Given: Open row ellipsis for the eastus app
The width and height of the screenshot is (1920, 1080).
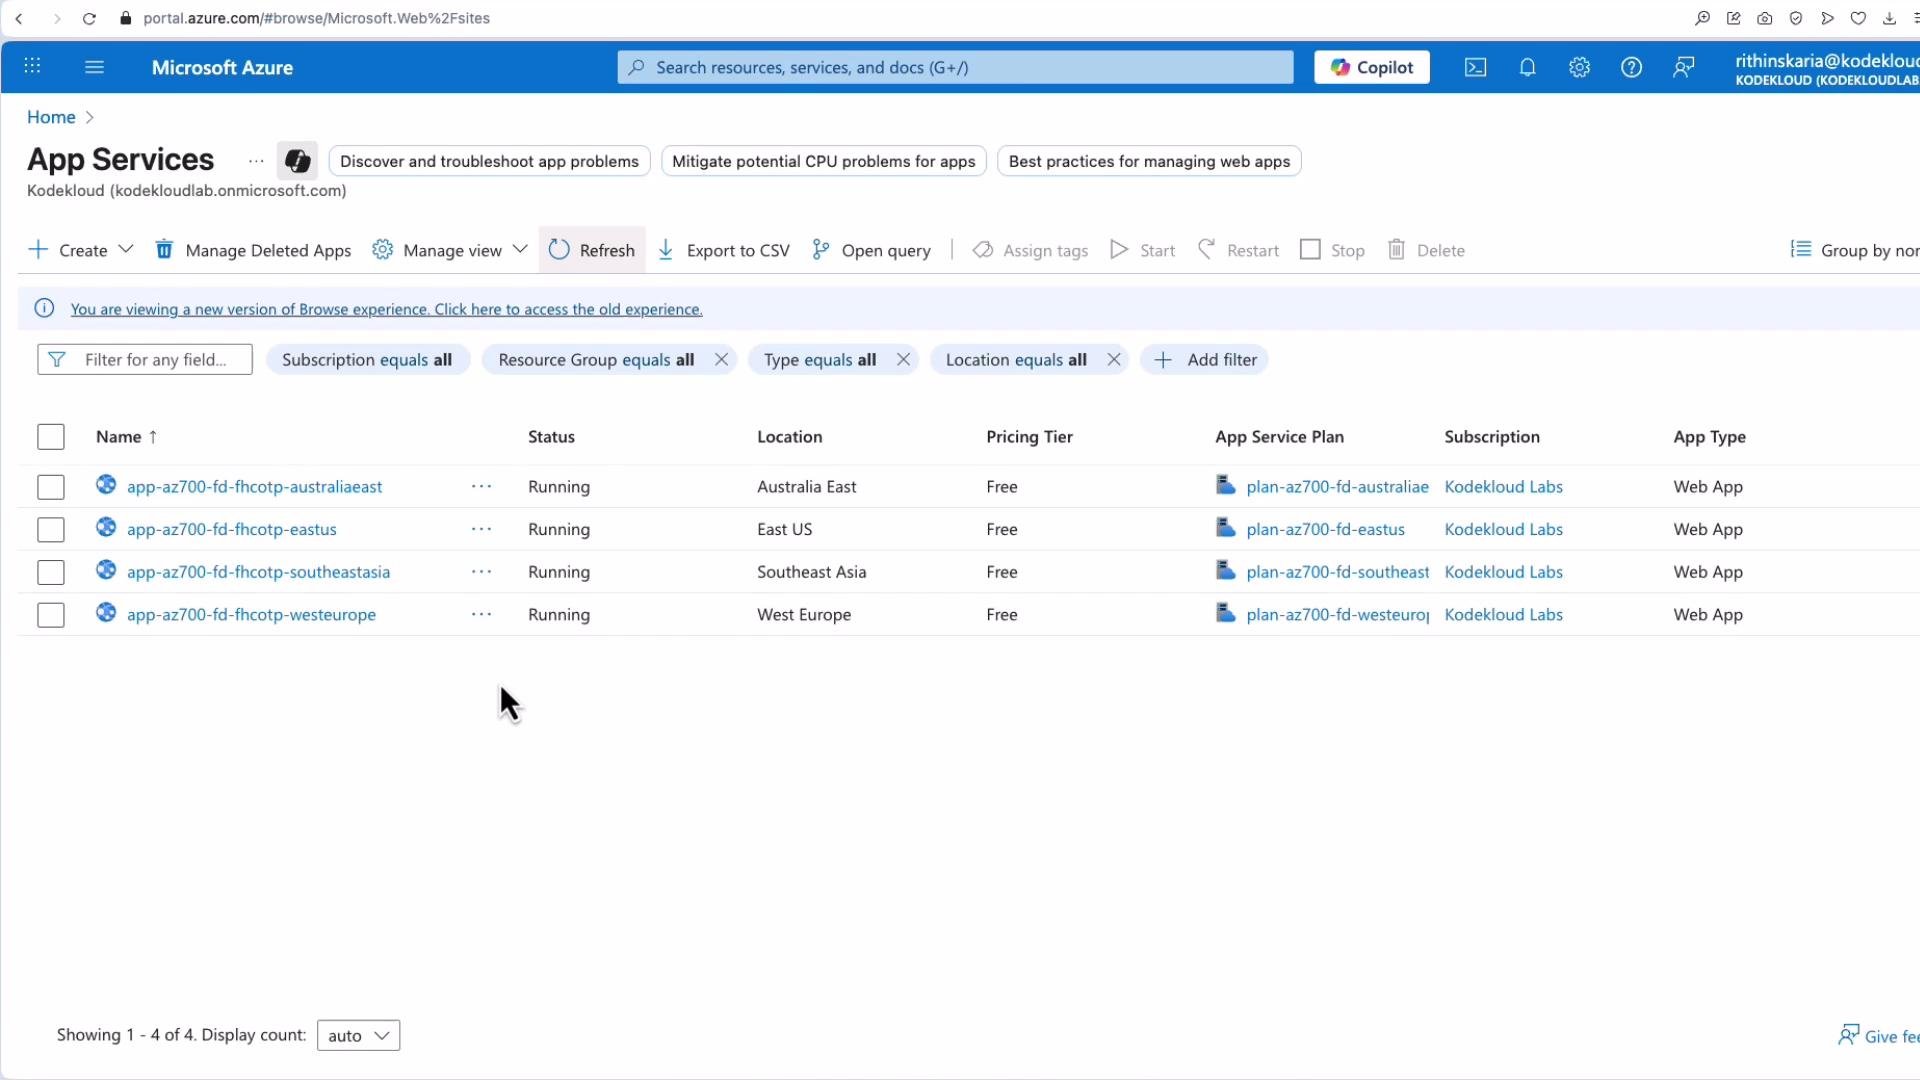Looking at the screenshot, I should click(481, 529).
